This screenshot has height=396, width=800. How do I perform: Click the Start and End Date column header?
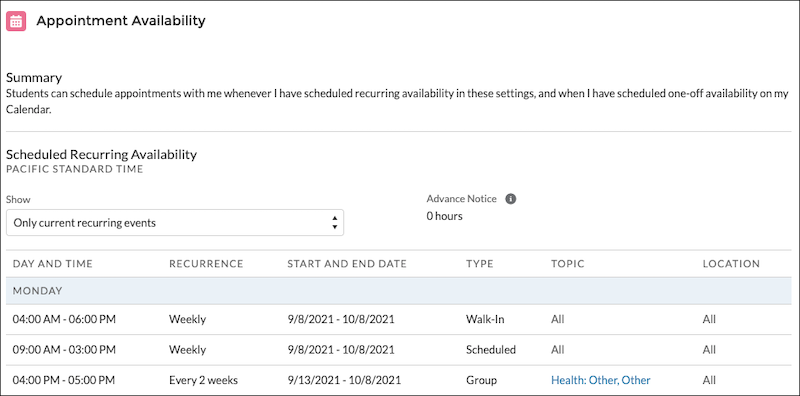tap(347, 264)
